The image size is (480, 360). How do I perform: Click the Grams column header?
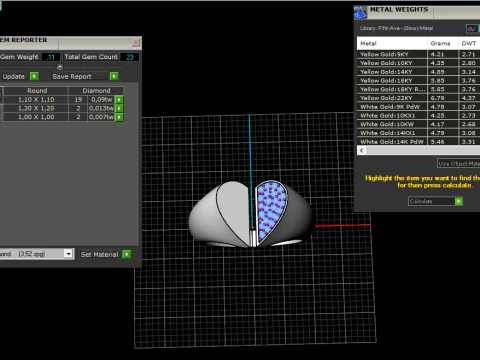point(443,43)
